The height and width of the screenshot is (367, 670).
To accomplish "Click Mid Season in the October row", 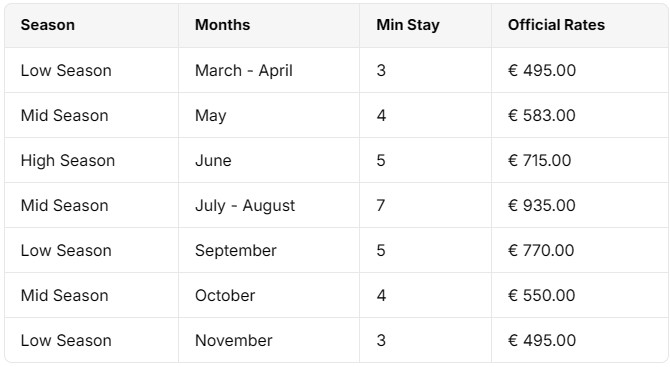I will tap(65, 296).
